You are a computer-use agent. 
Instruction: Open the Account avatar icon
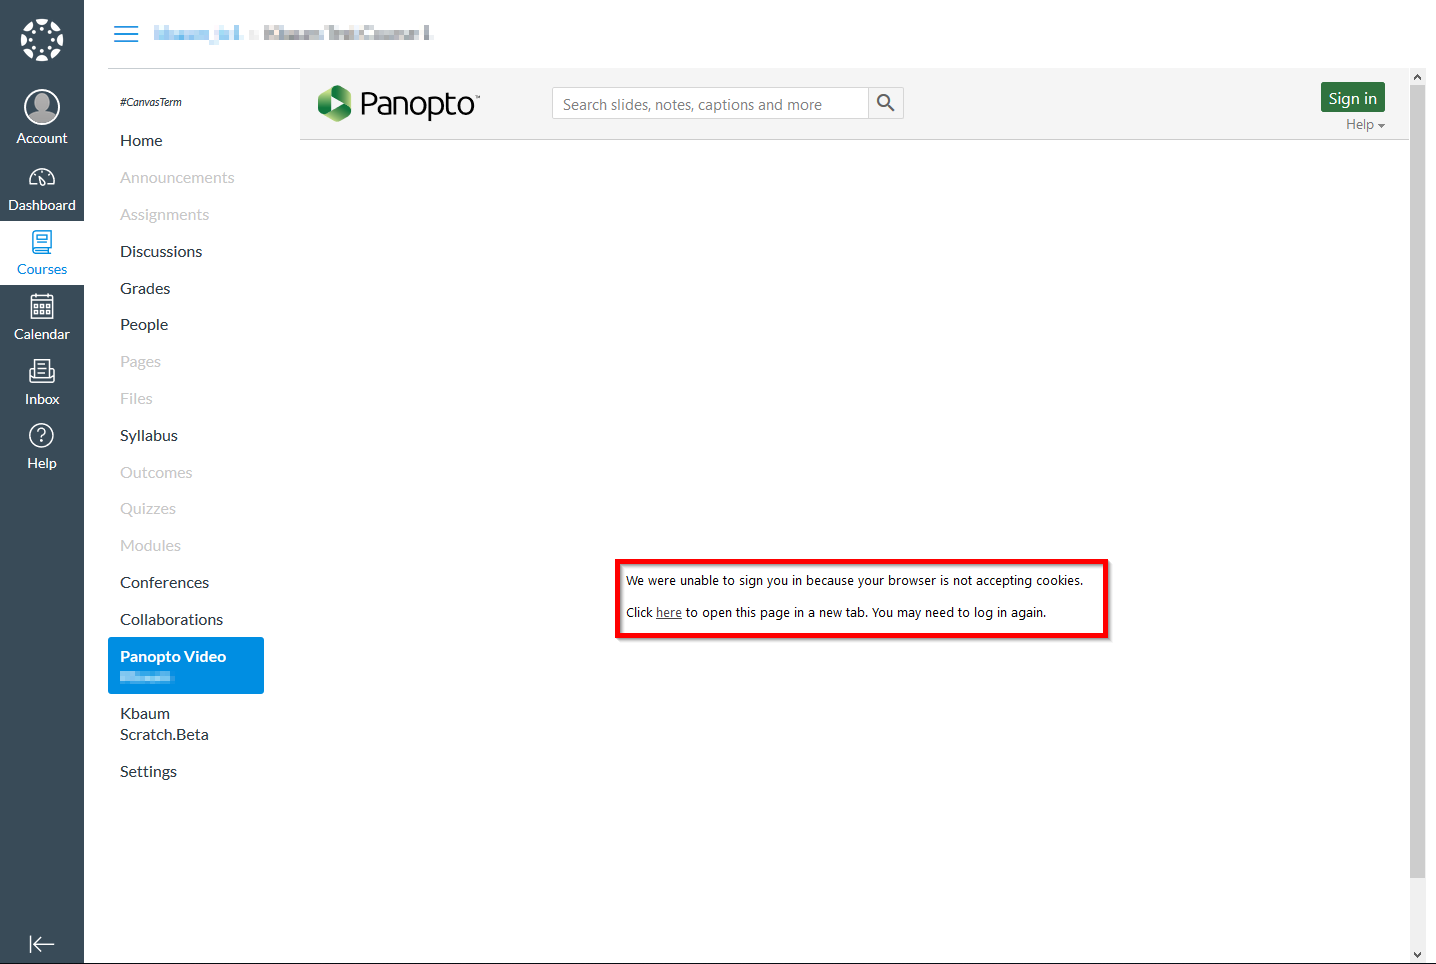42,107
